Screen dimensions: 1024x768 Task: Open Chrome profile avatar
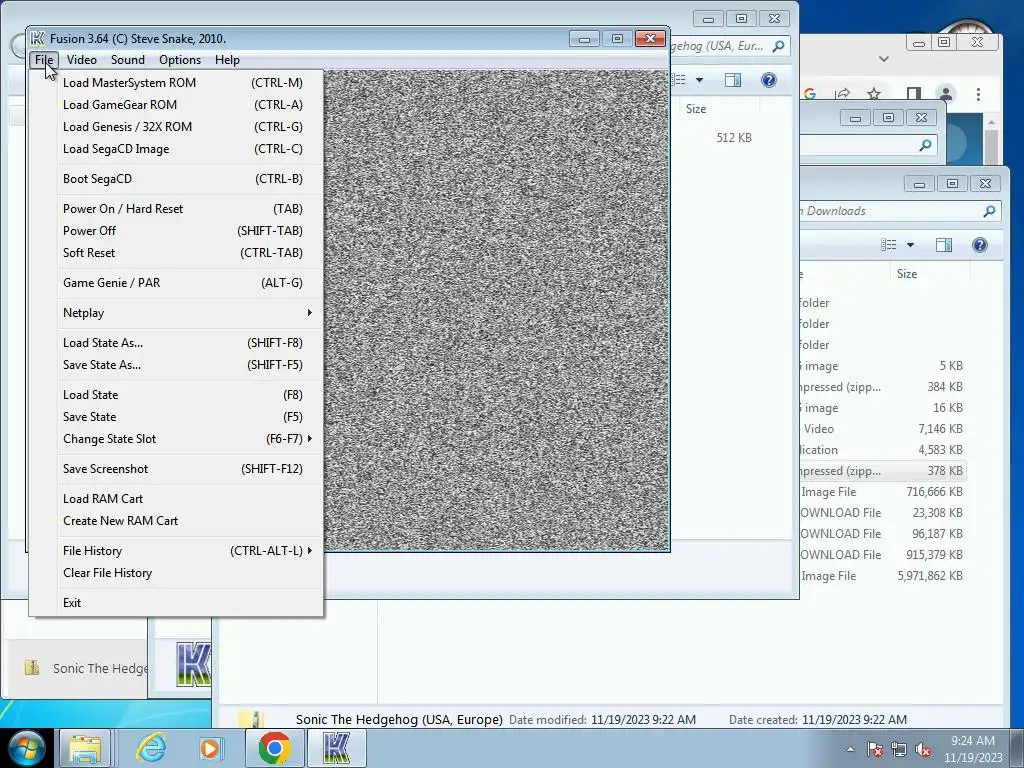946,94
